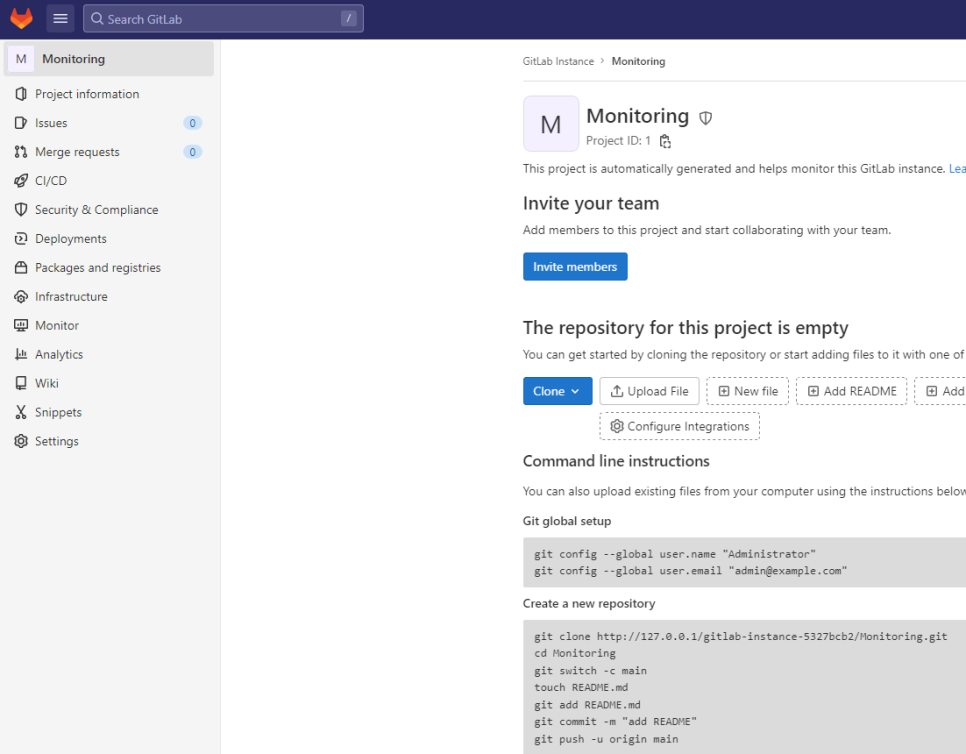The image size is (966, 754).
Task: Click the Merge requests count badge
Action: point(192,152)
